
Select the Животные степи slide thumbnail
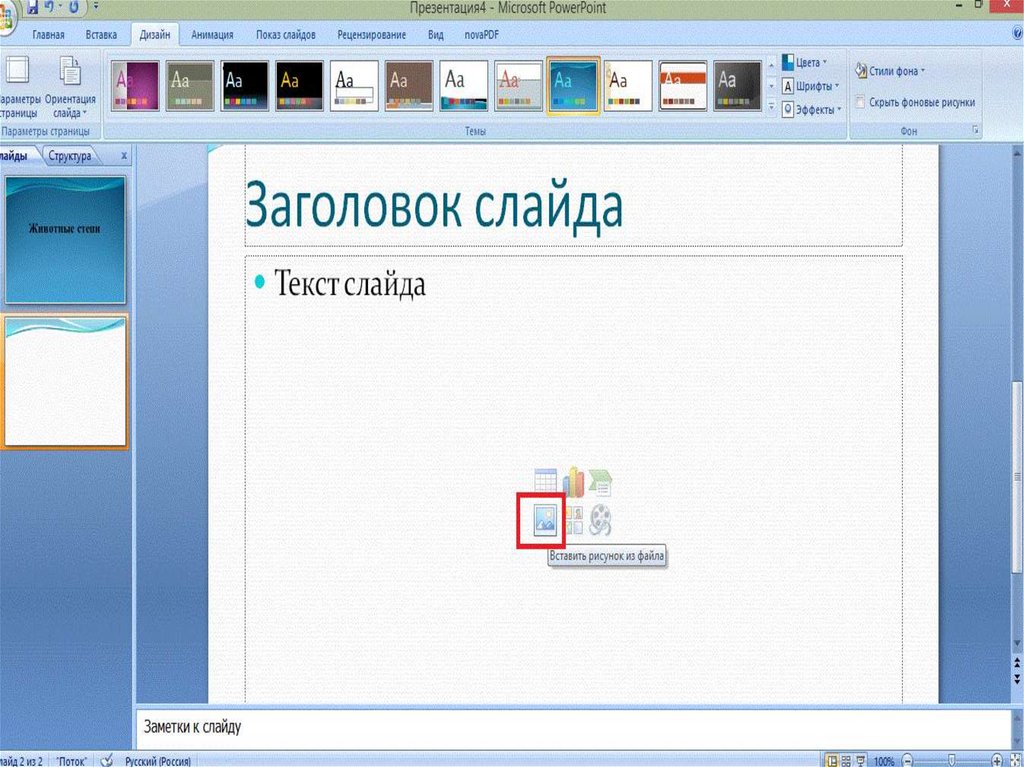[65, 240]
